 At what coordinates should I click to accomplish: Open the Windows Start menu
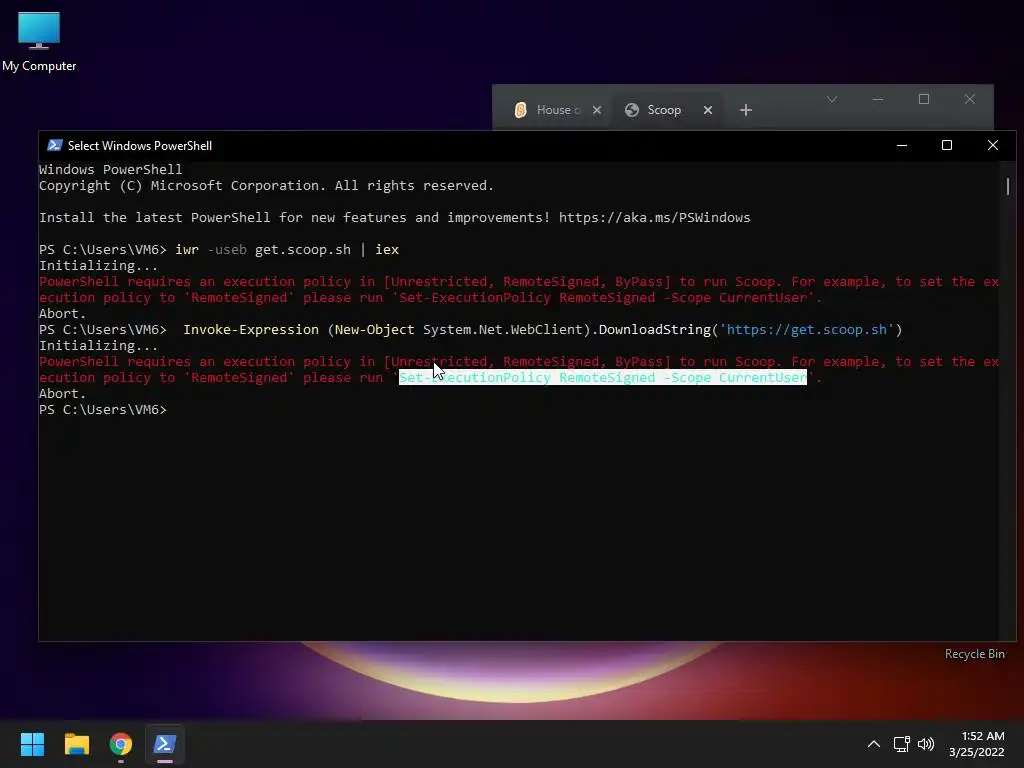[x=32, y=744]
